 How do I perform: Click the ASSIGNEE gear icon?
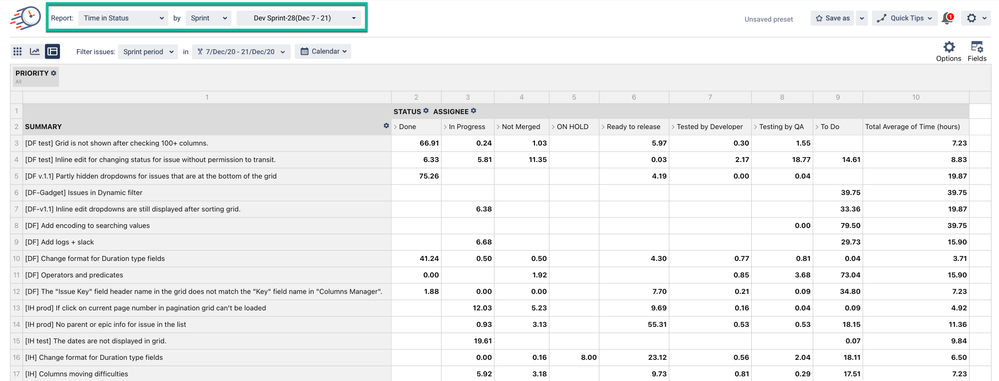[473, 111]
